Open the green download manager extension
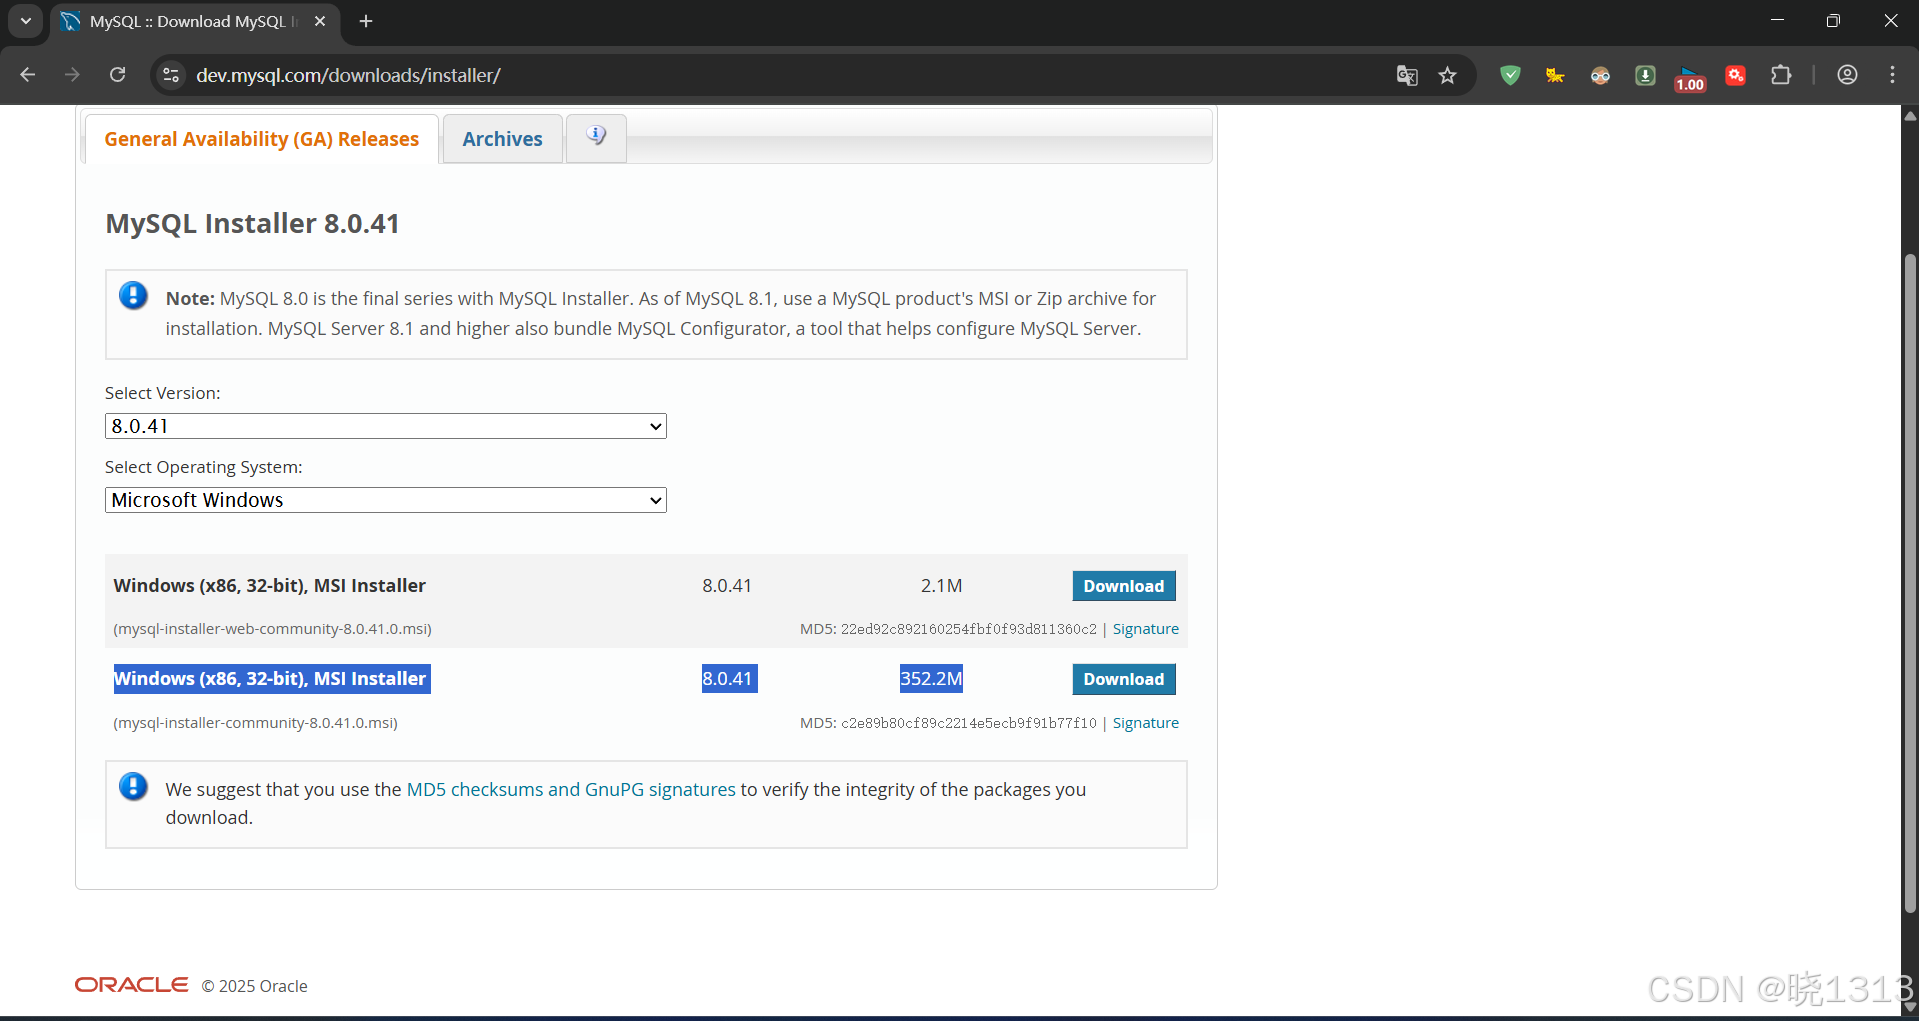The width and height of the screenshot is (1919, 1021). pyautogui.click(x=1645, y=75)
